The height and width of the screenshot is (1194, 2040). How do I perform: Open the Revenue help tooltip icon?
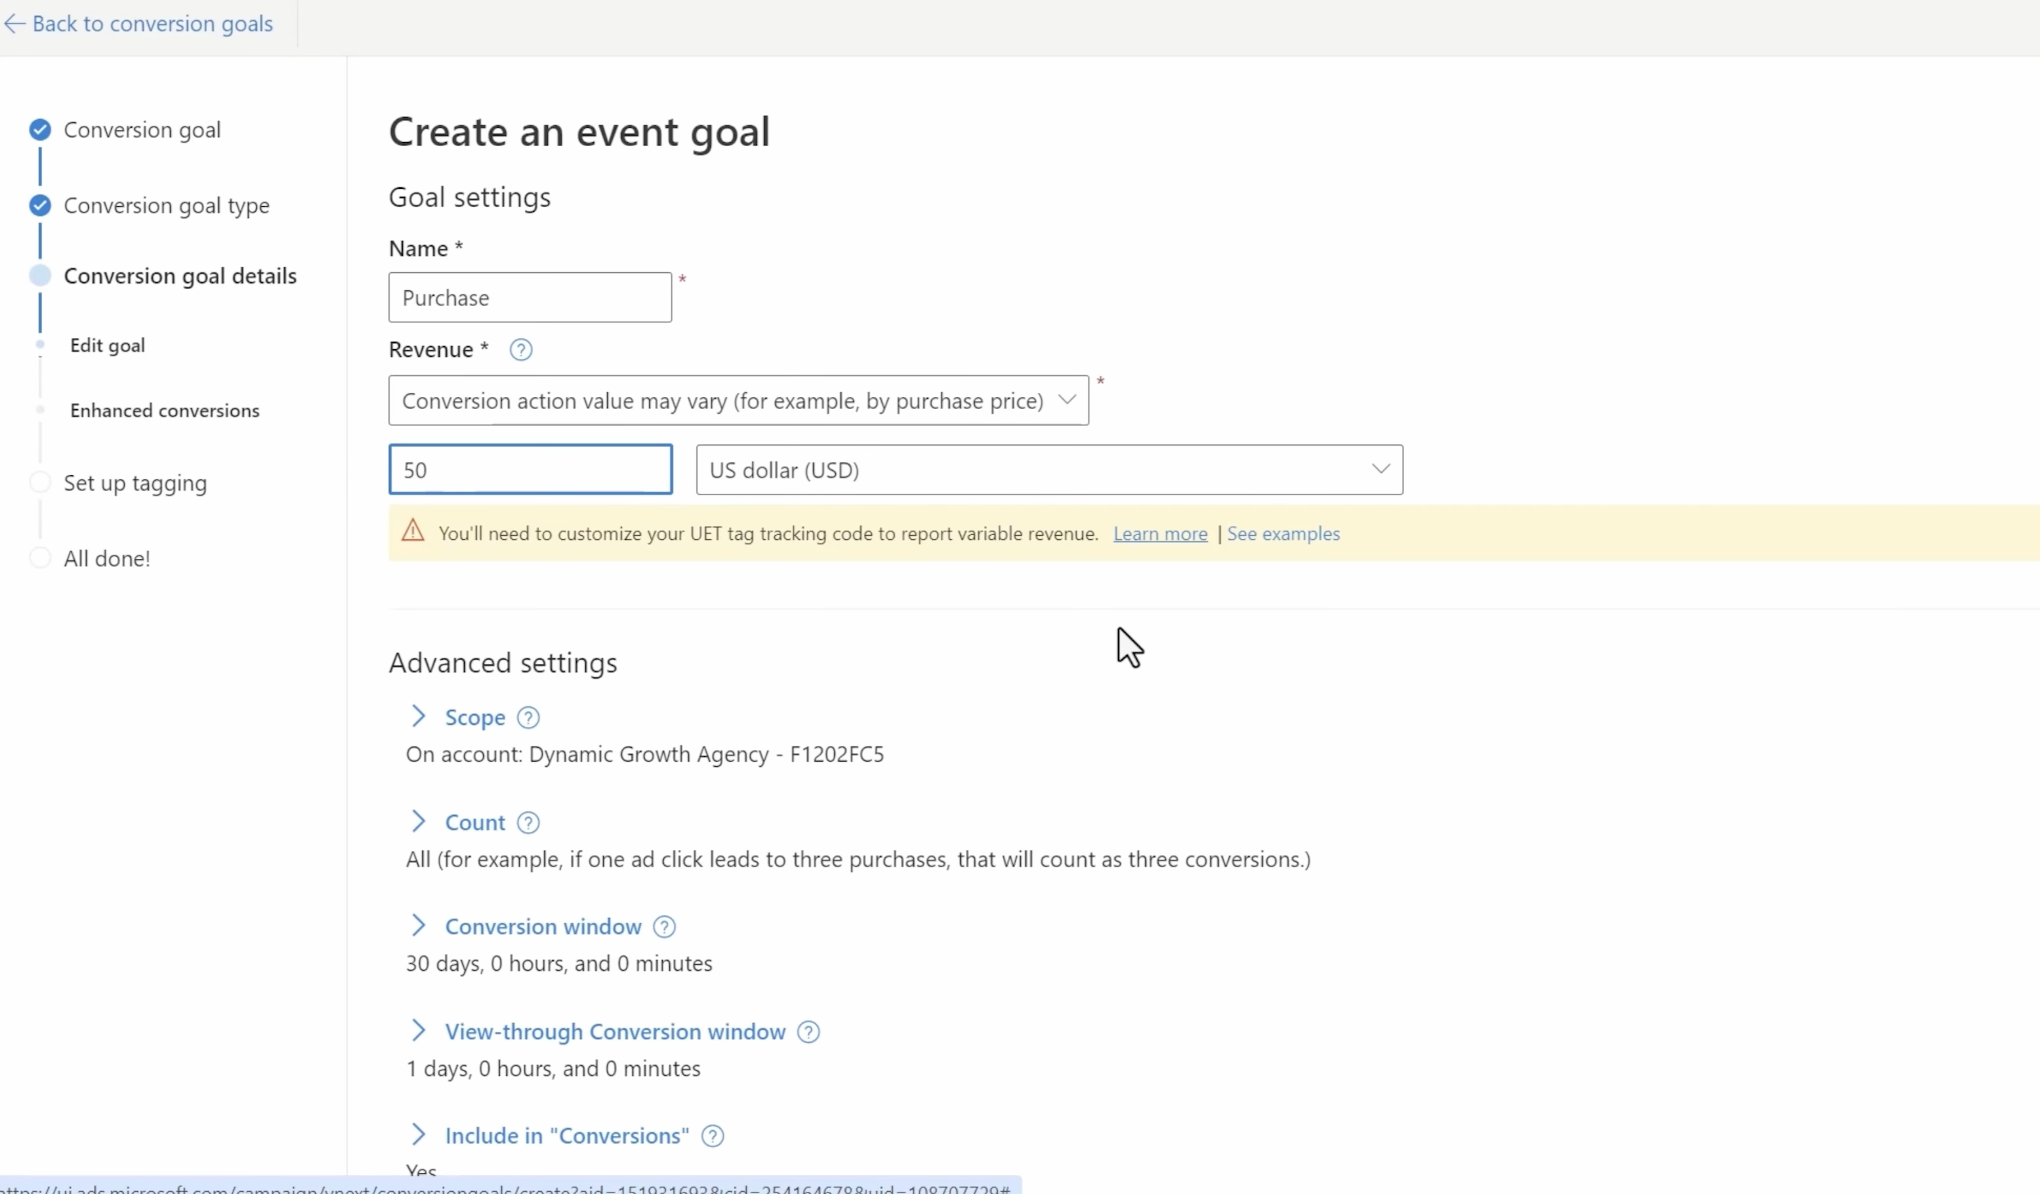click(520, 350)
